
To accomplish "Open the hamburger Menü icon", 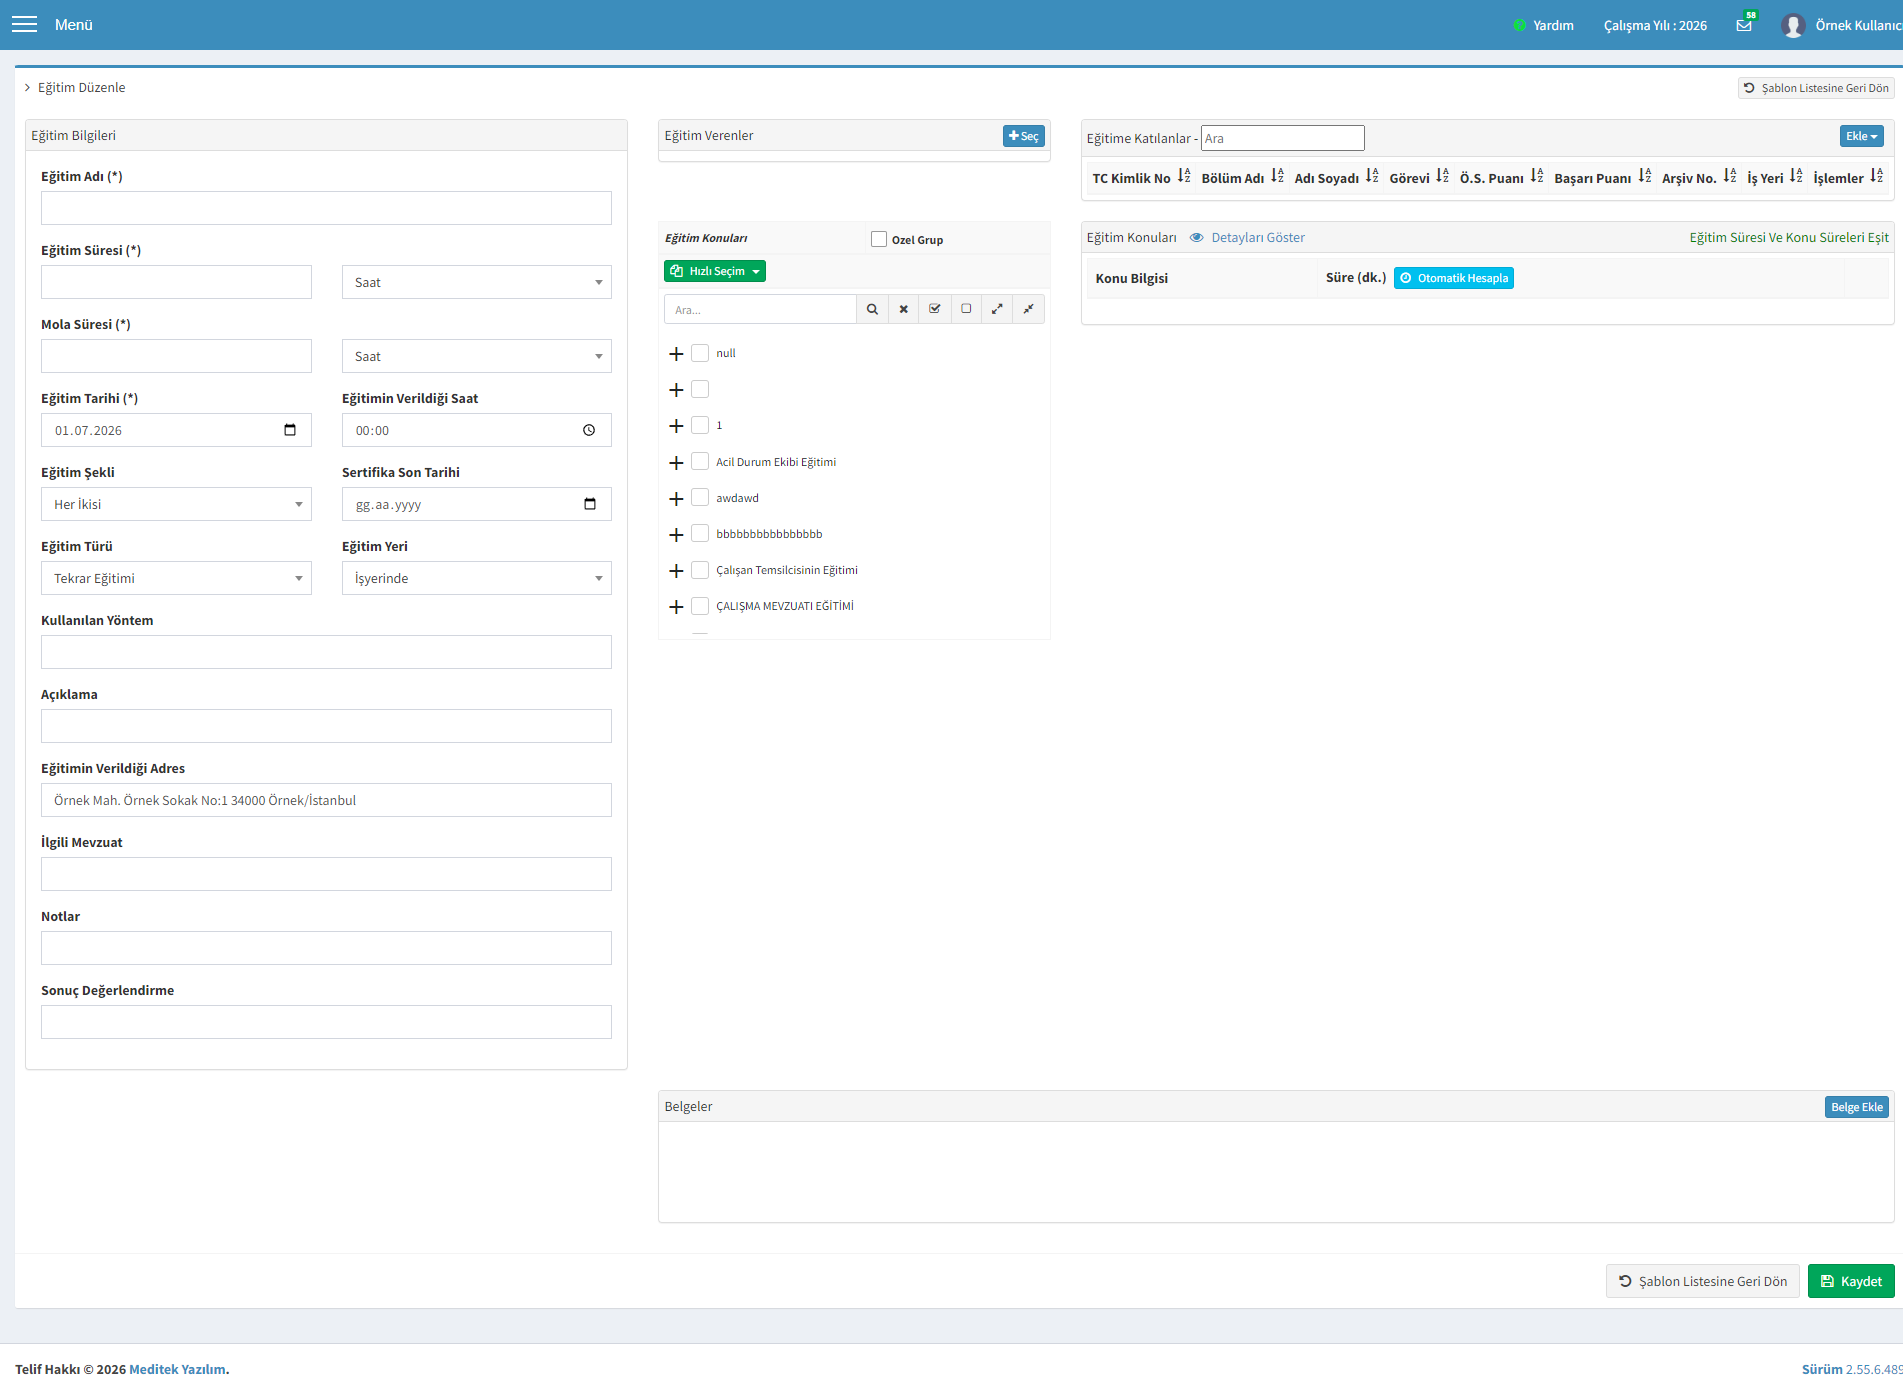I will pos(24,24).
